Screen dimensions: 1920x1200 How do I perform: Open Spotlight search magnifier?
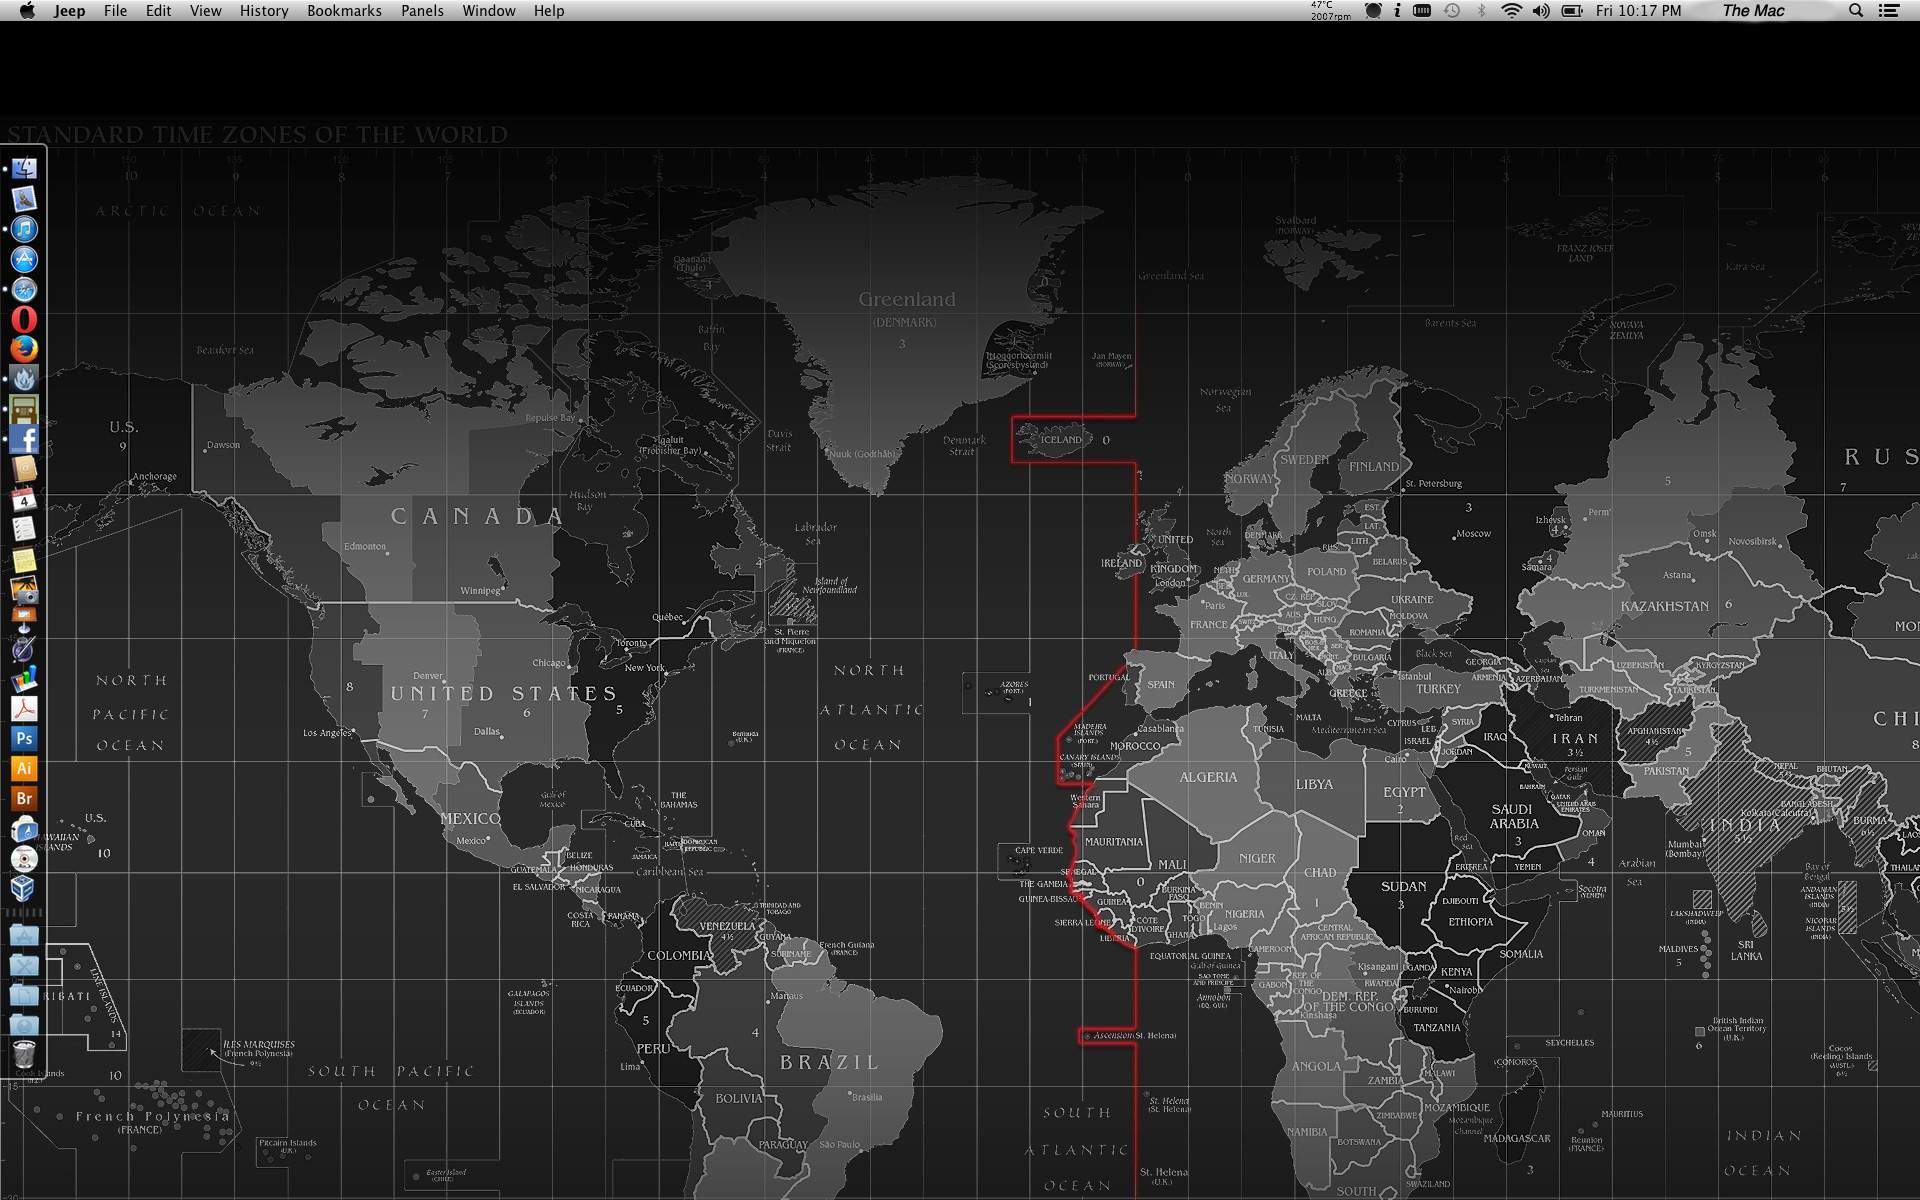[1856, 10]
